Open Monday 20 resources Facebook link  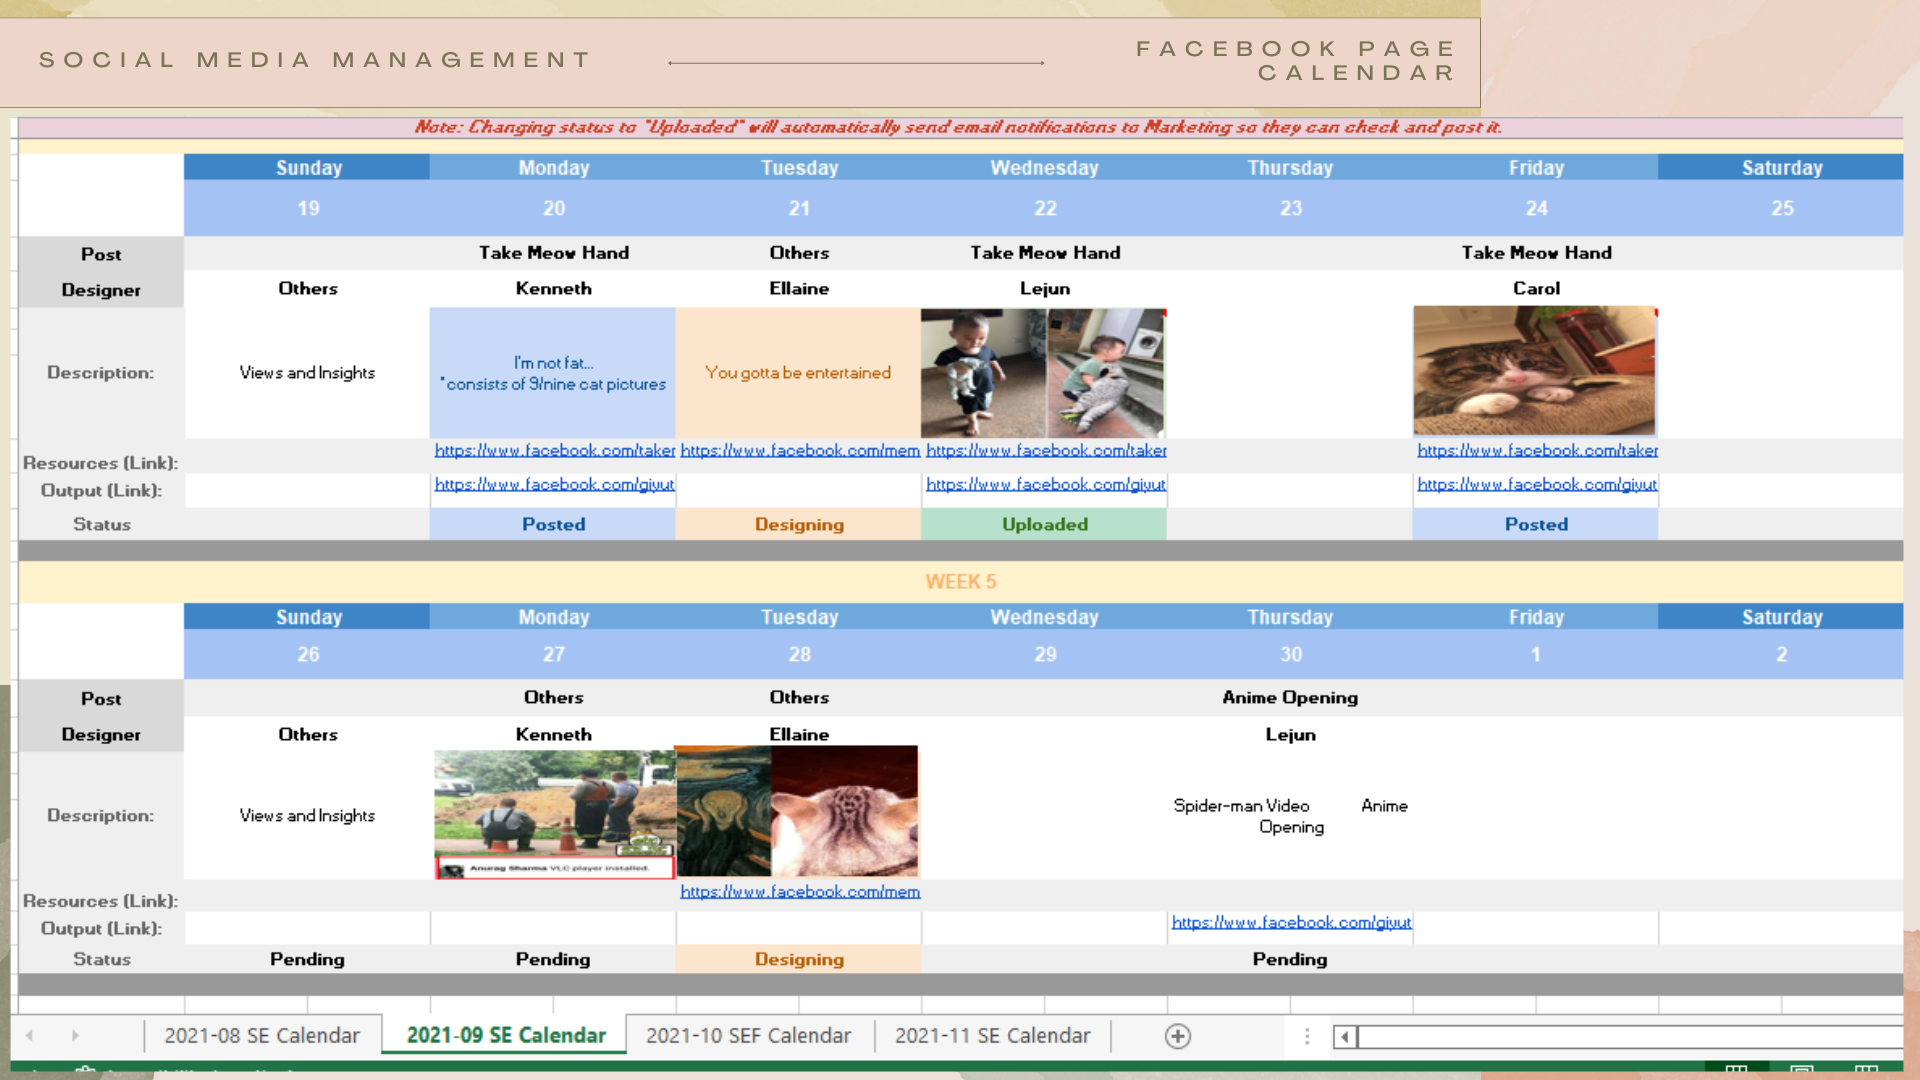555,450
